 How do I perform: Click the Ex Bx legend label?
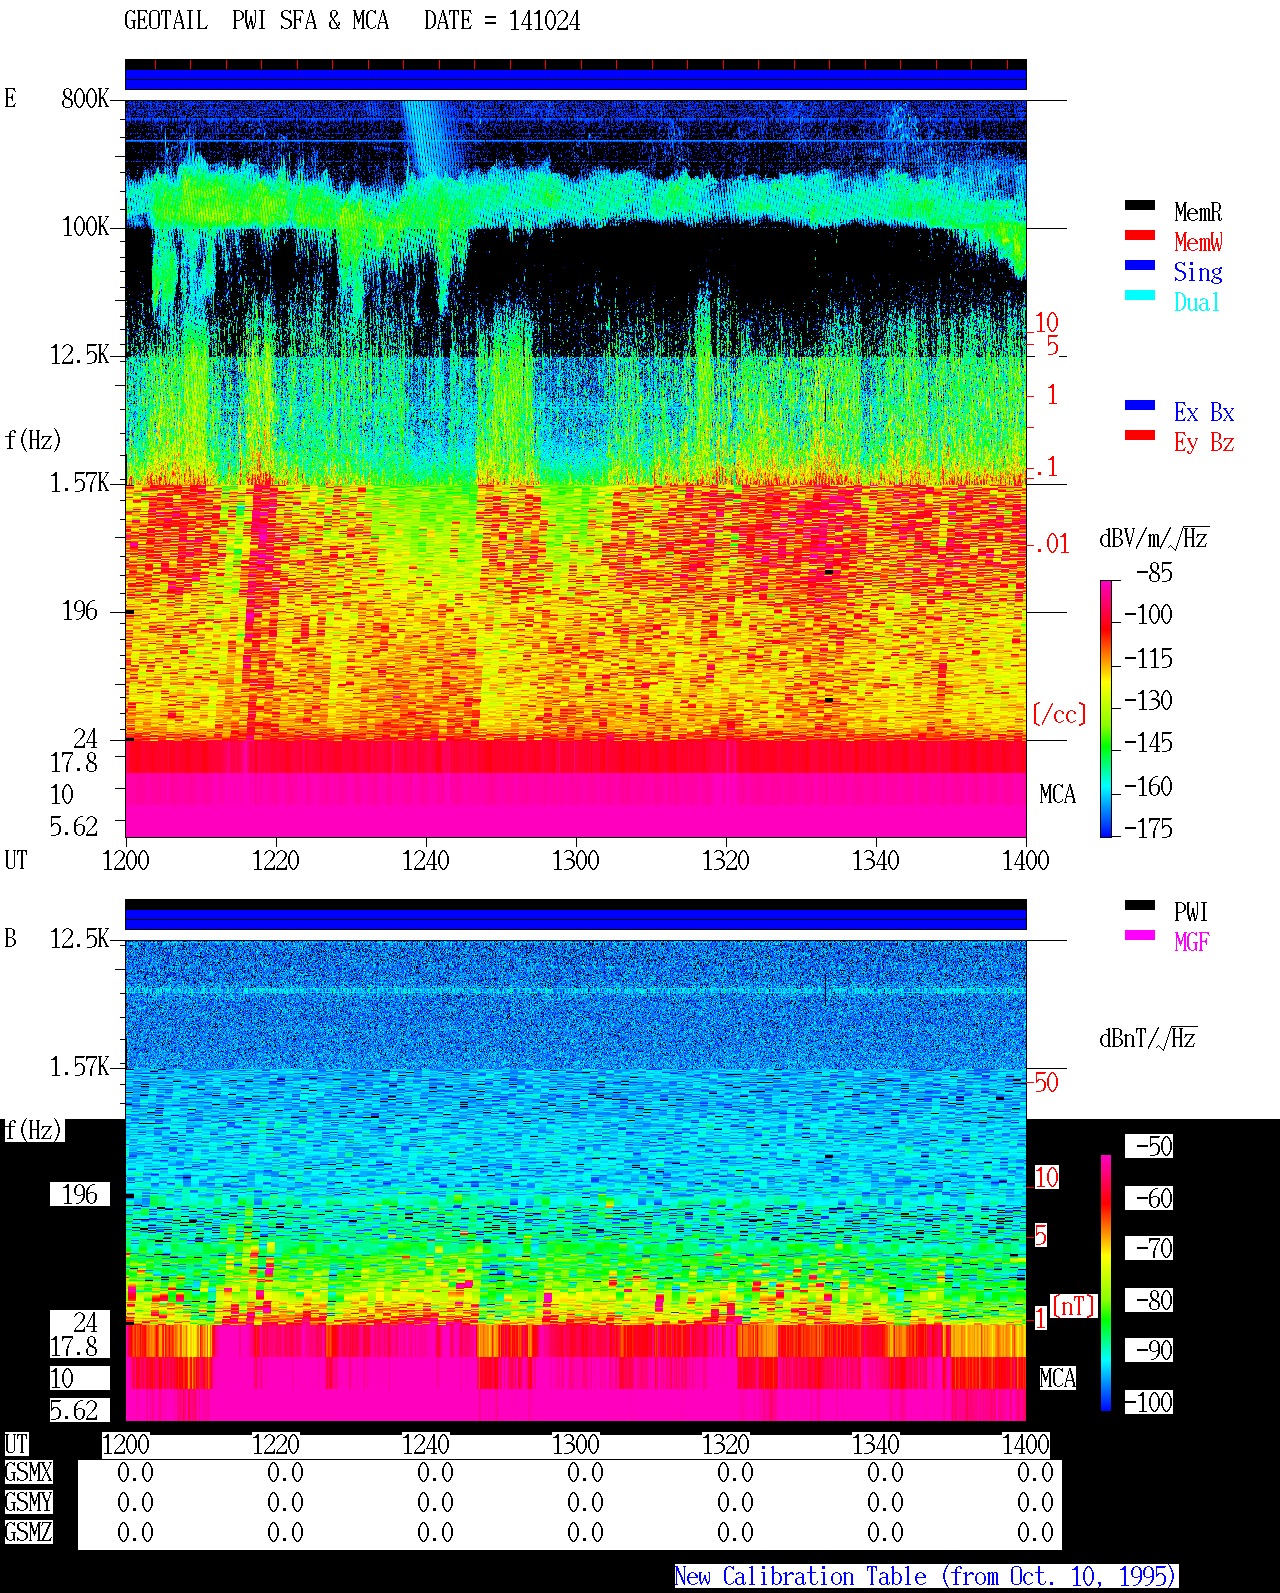tap(1204, 412)
